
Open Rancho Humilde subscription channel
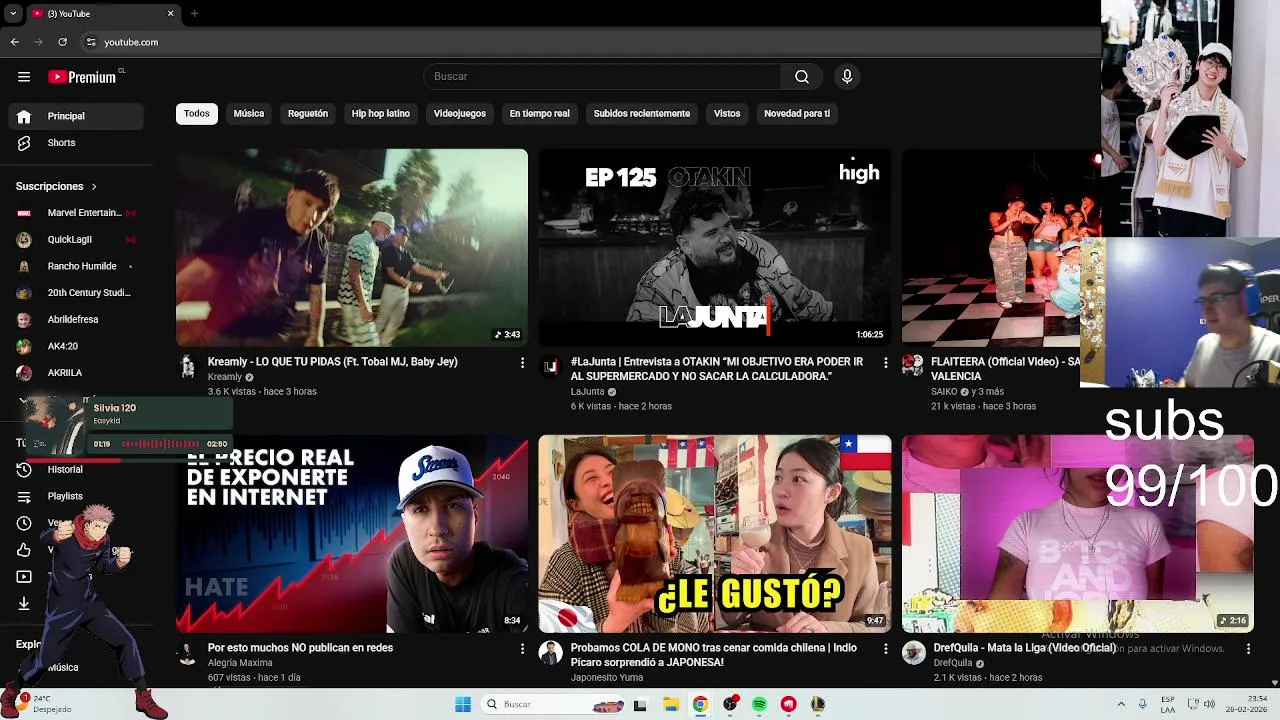tap(76, 266)
